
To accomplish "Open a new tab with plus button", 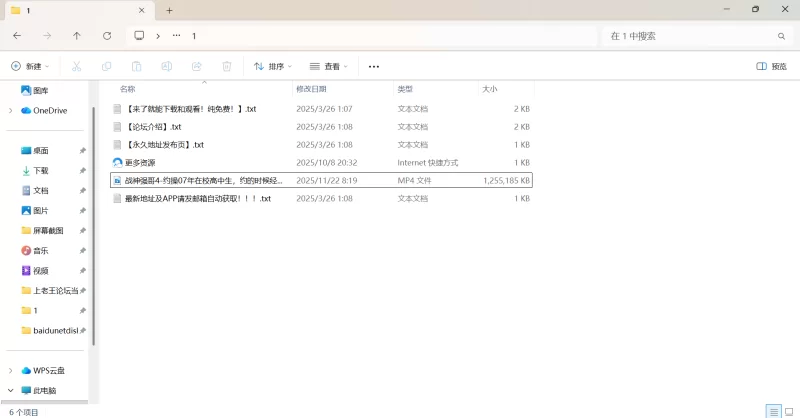I will tap(169, 10).
